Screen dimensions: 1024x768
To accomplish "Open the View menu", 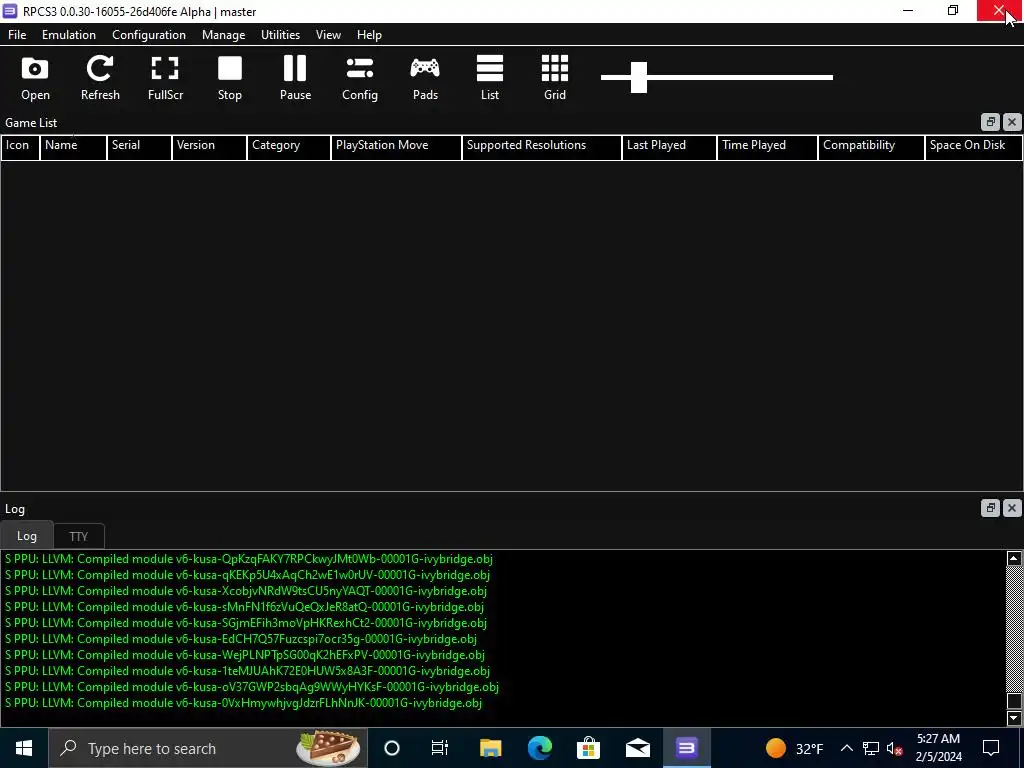I will point(328,35).
